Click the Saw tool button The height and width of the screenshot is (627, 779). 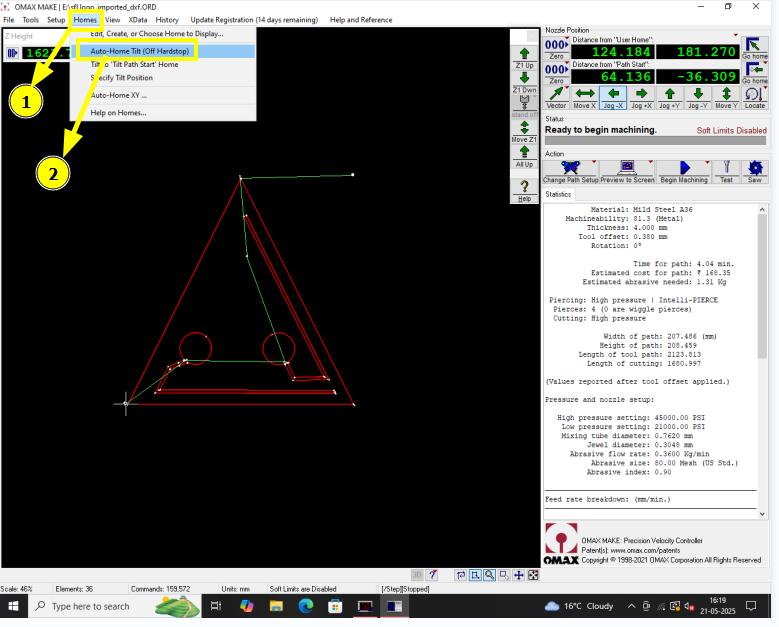(755, 172)
